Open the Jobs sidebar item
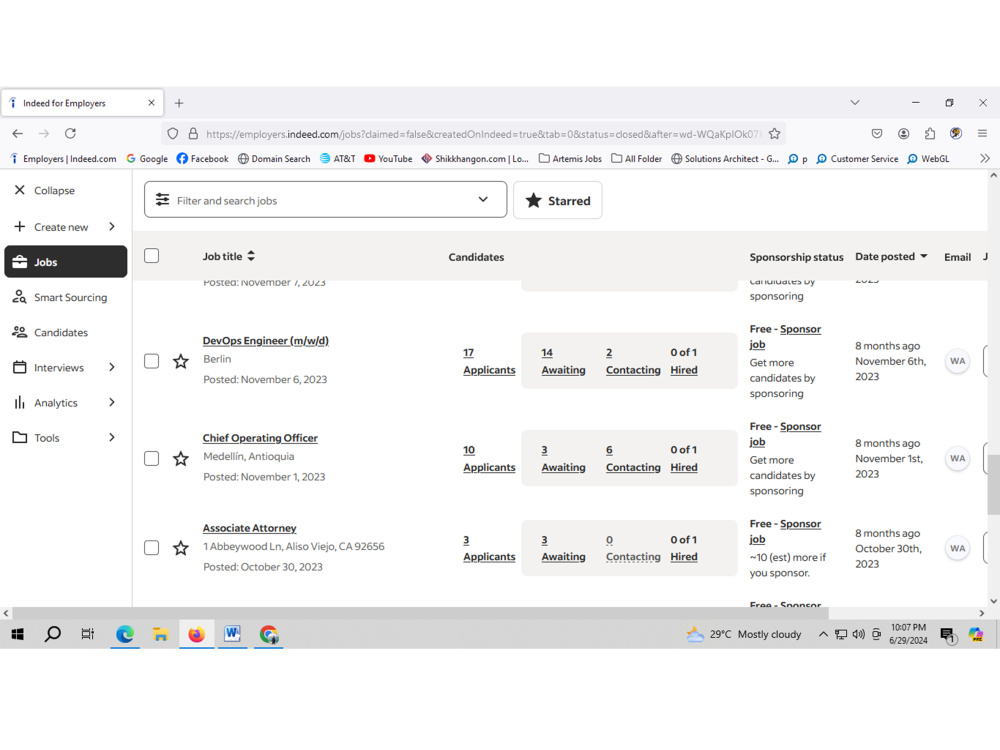 (66, 261)
